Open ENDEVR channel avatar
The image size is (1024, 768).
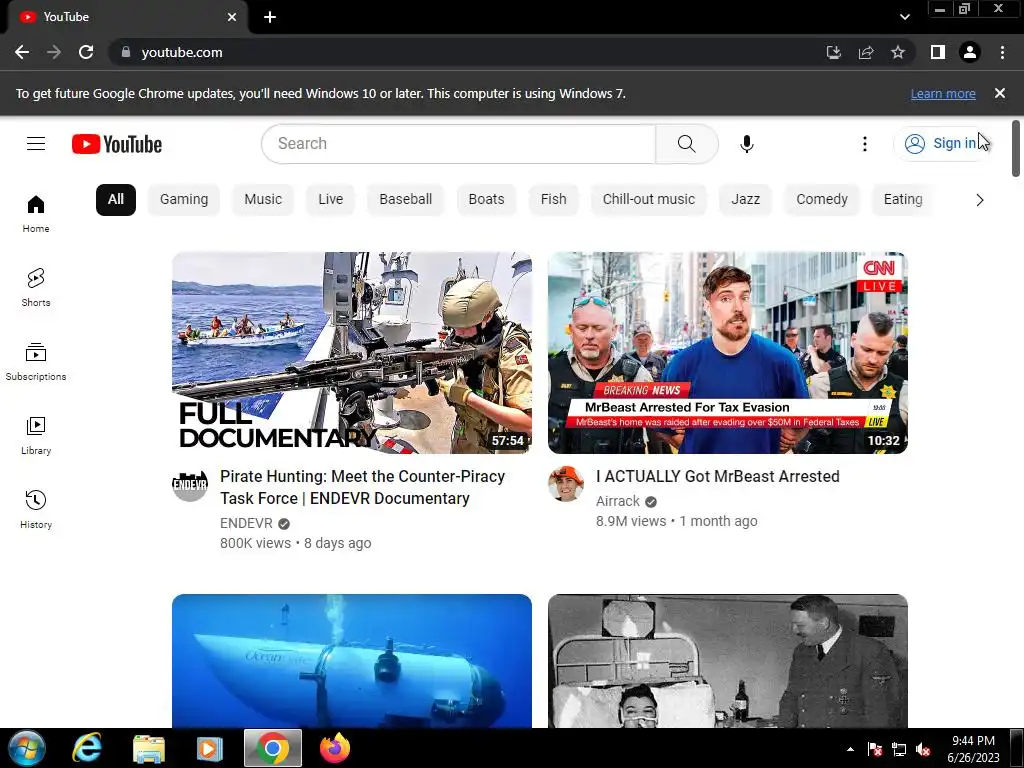pyautogui.click(x=190, y=485)
